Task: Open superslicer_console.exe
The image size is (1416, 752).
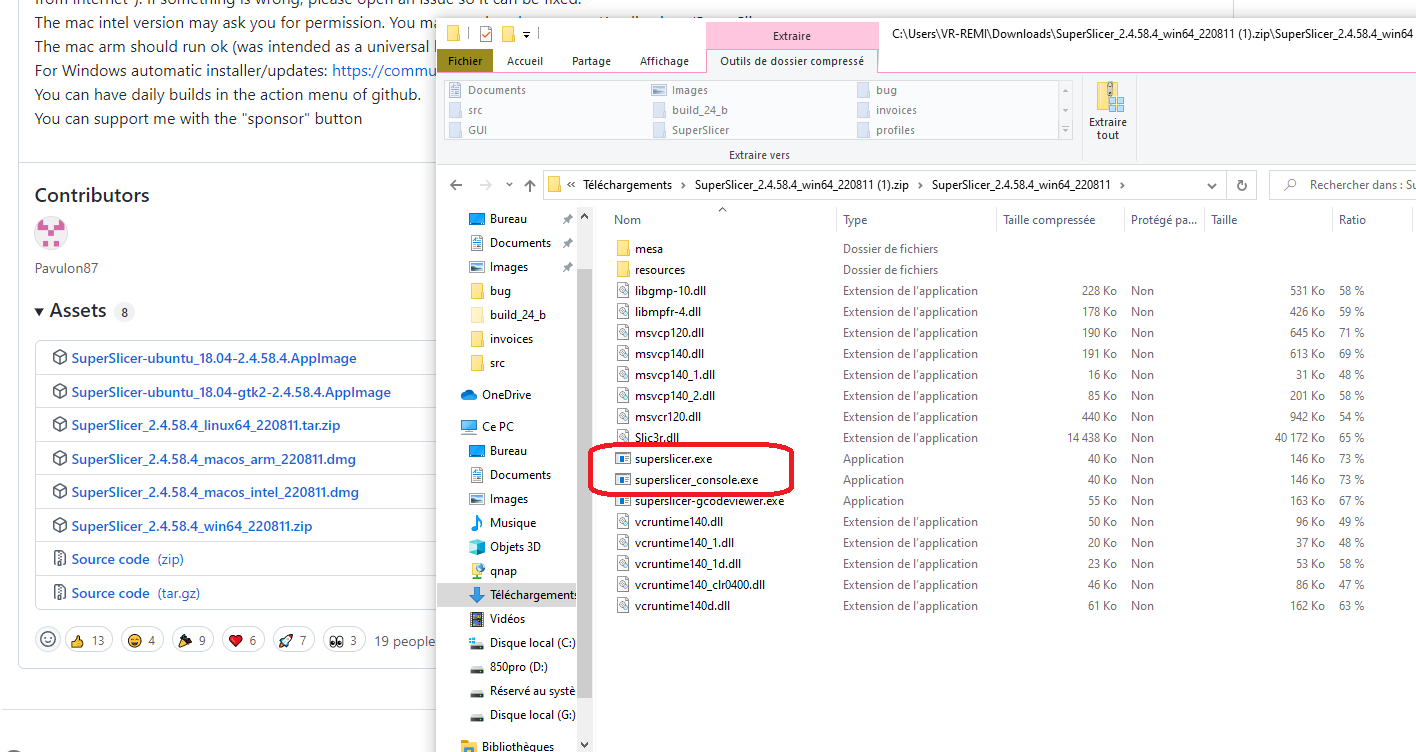Action: pyautogui.click(x=690, y=479)
